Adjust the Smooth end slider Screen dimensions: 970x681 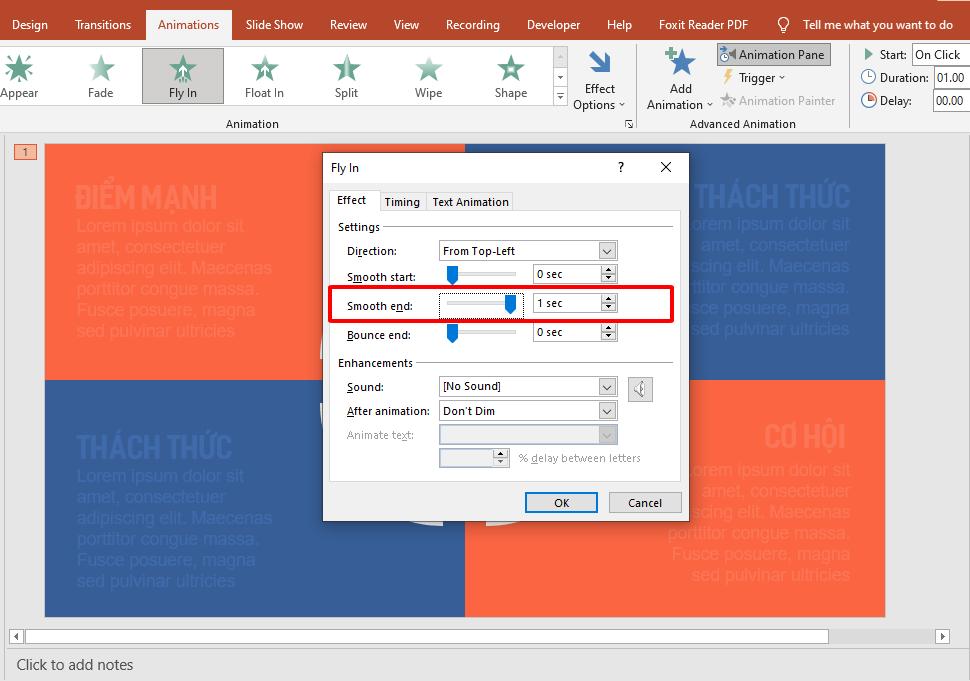[510, 303]
